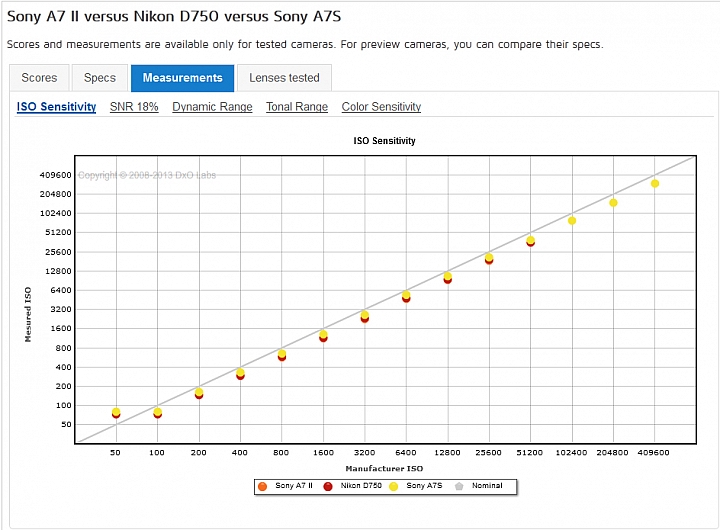Click the ISO Sensitivity chart title
Screen dimensions: 720x530
coord(384,141)
